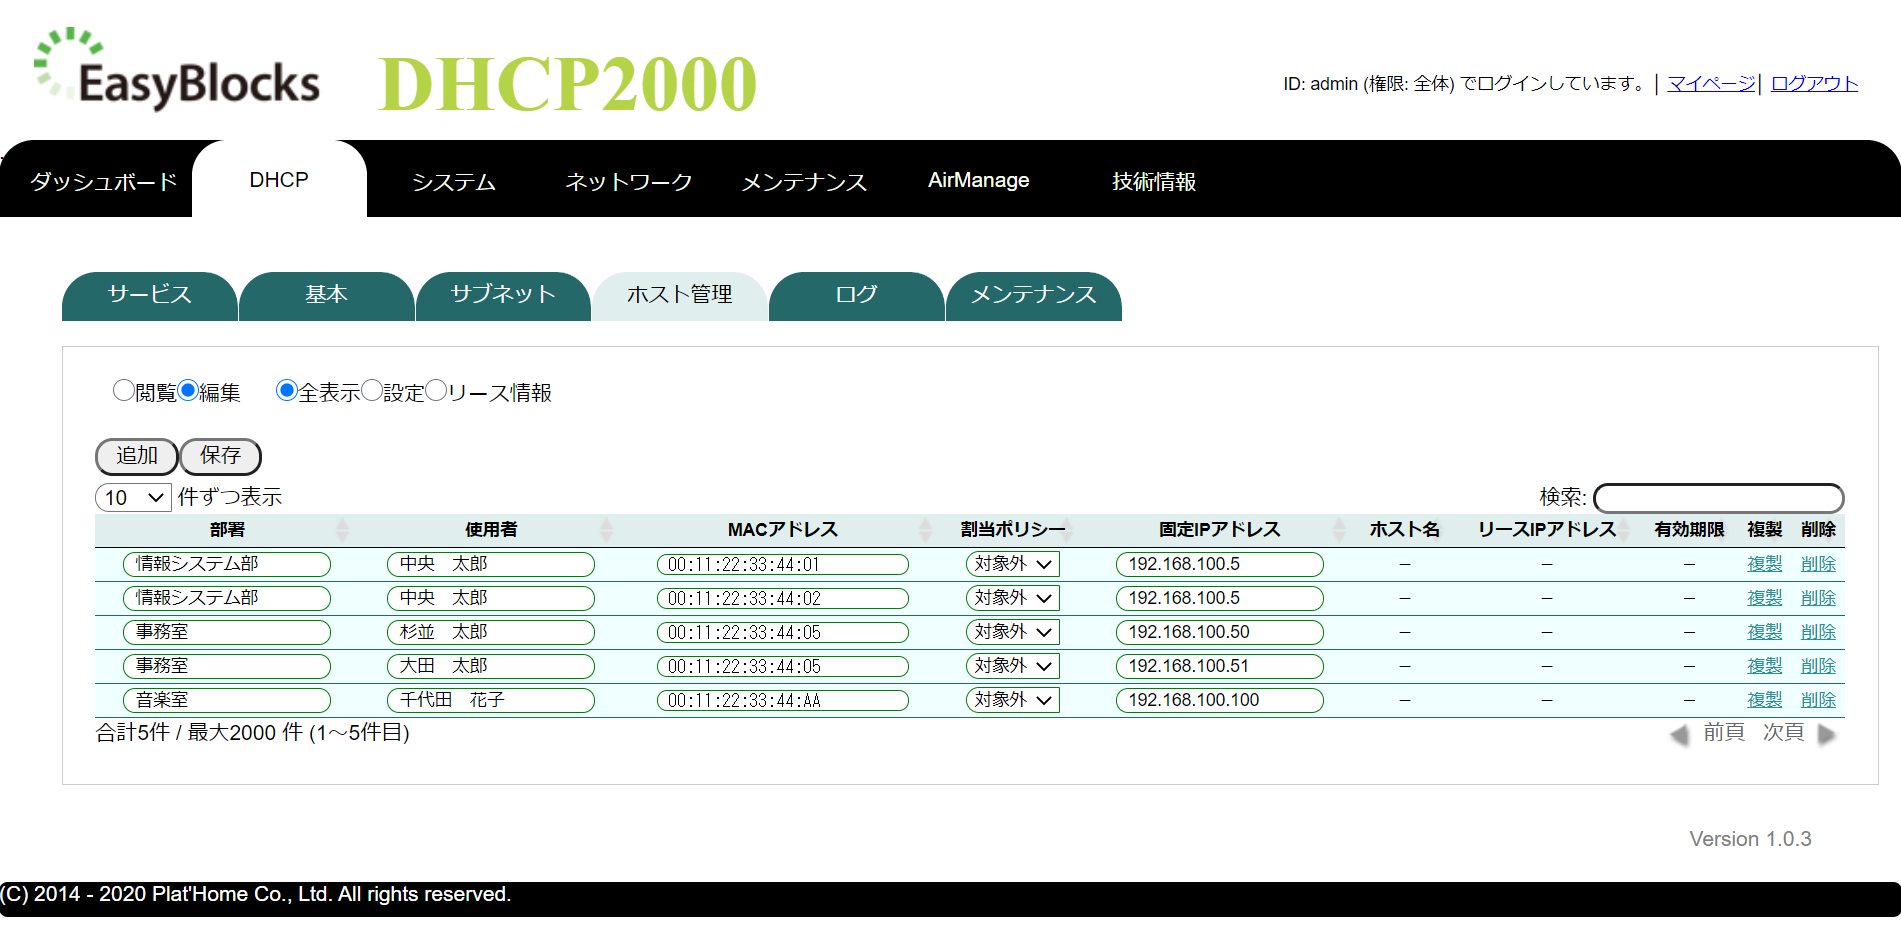Open 割当ポリシー dropdown for MAC 44:01 row
The width and height of the screenshot is (1901, 935).
[x=1012, y=564]
